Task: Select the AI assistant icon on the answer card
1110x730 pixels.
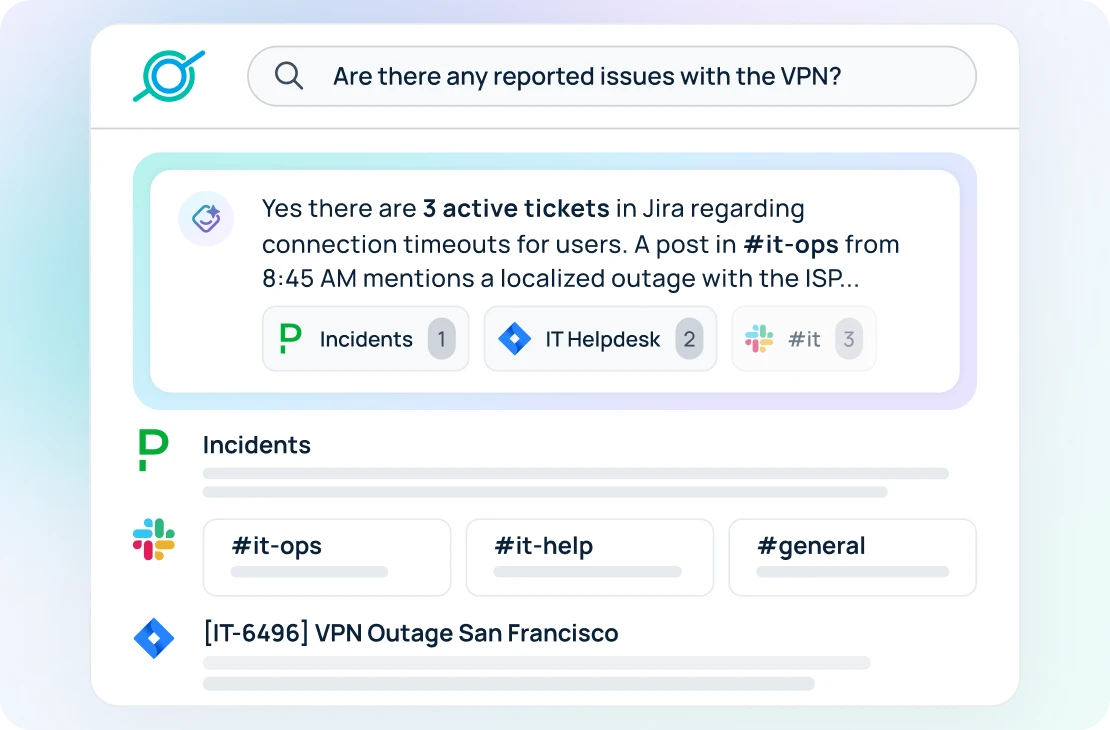Action: (206, 218)
